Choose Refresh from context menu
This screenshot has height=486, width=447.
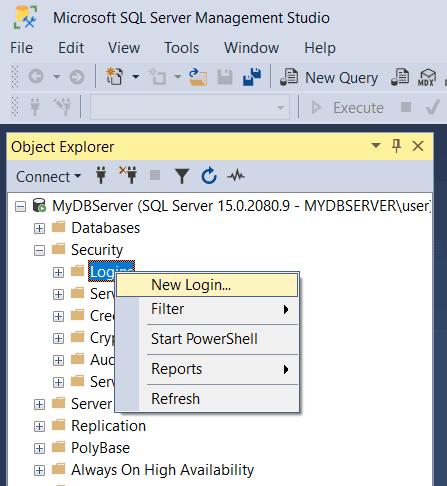[x=207, y=399]
